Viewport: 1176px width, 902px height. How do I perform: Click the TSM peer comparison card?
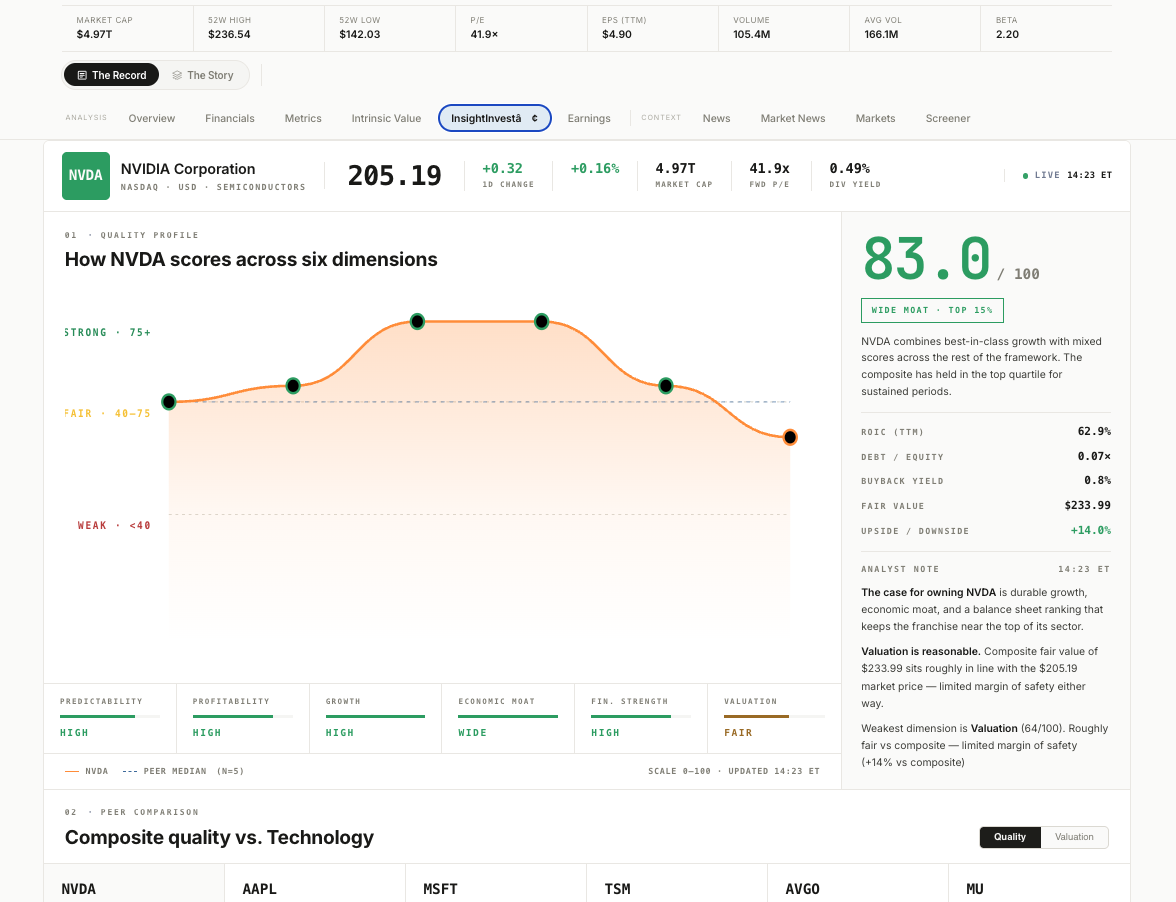click(677, 883)
